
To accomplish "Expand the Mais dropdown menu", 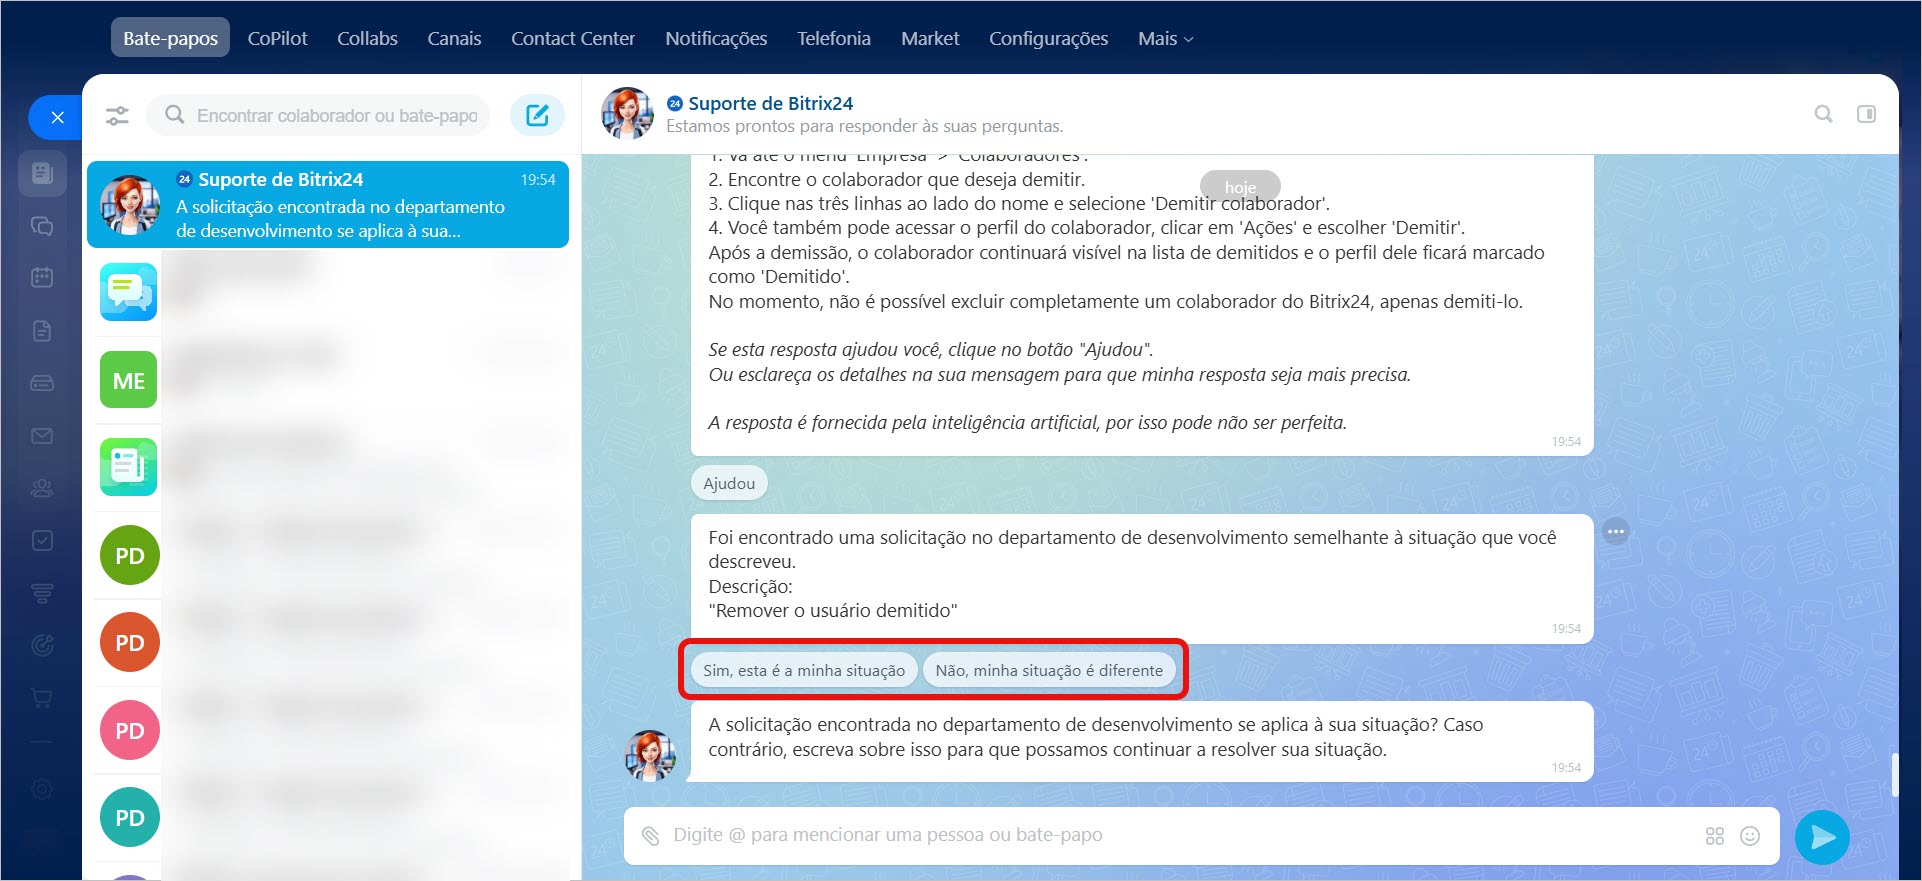I will coord(1165,39).
